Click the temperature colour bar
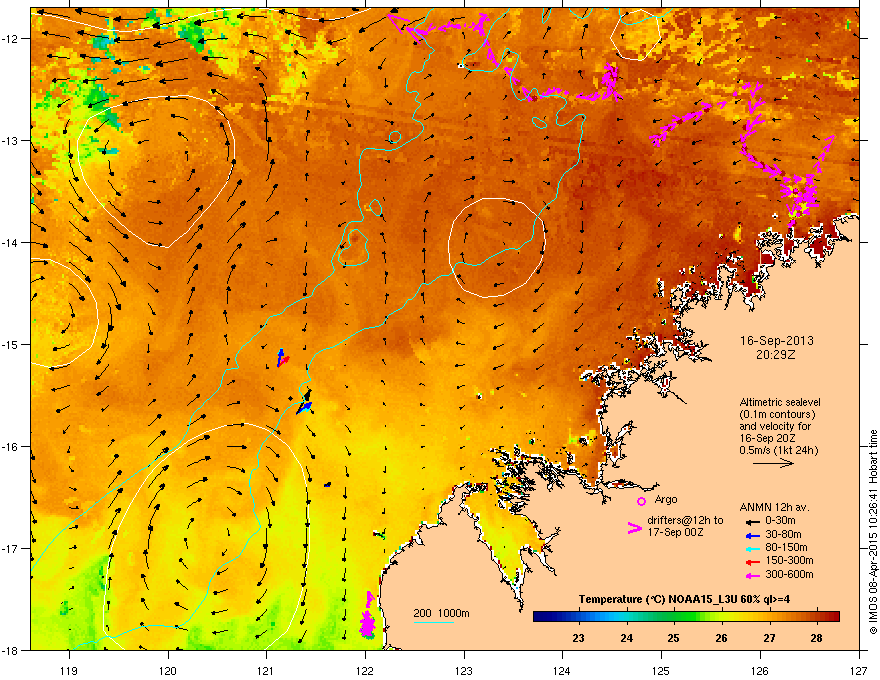 point(686,617)
